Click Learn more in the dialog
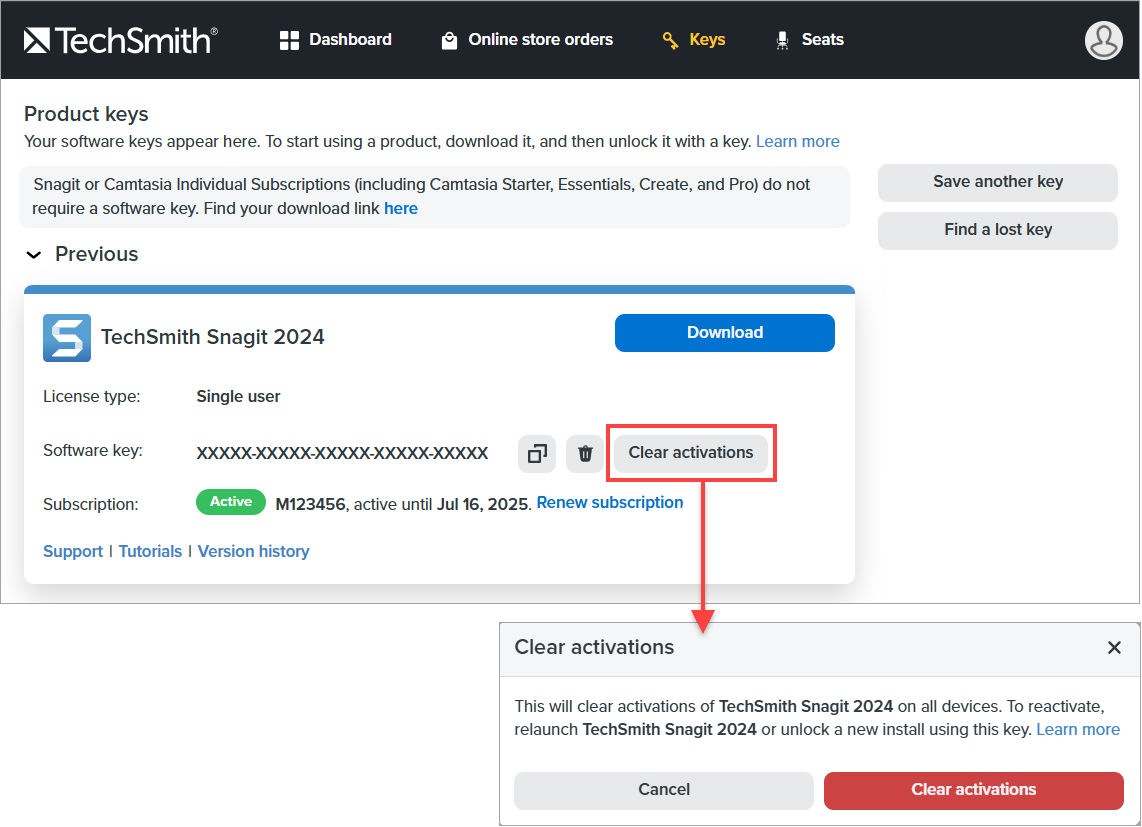 (1078, 729)
